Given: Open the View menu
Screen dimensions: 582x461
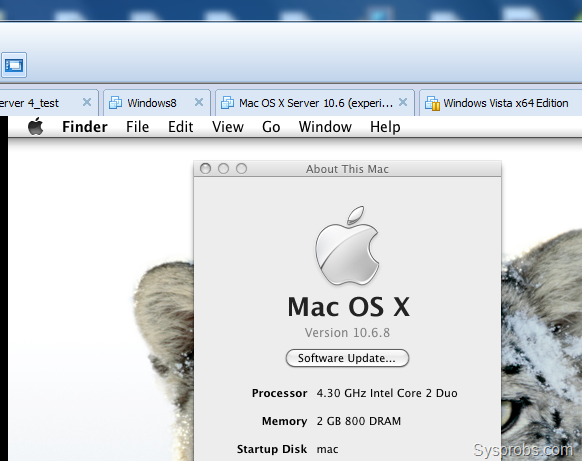Looking at the screenshot, I should point(228,127).
